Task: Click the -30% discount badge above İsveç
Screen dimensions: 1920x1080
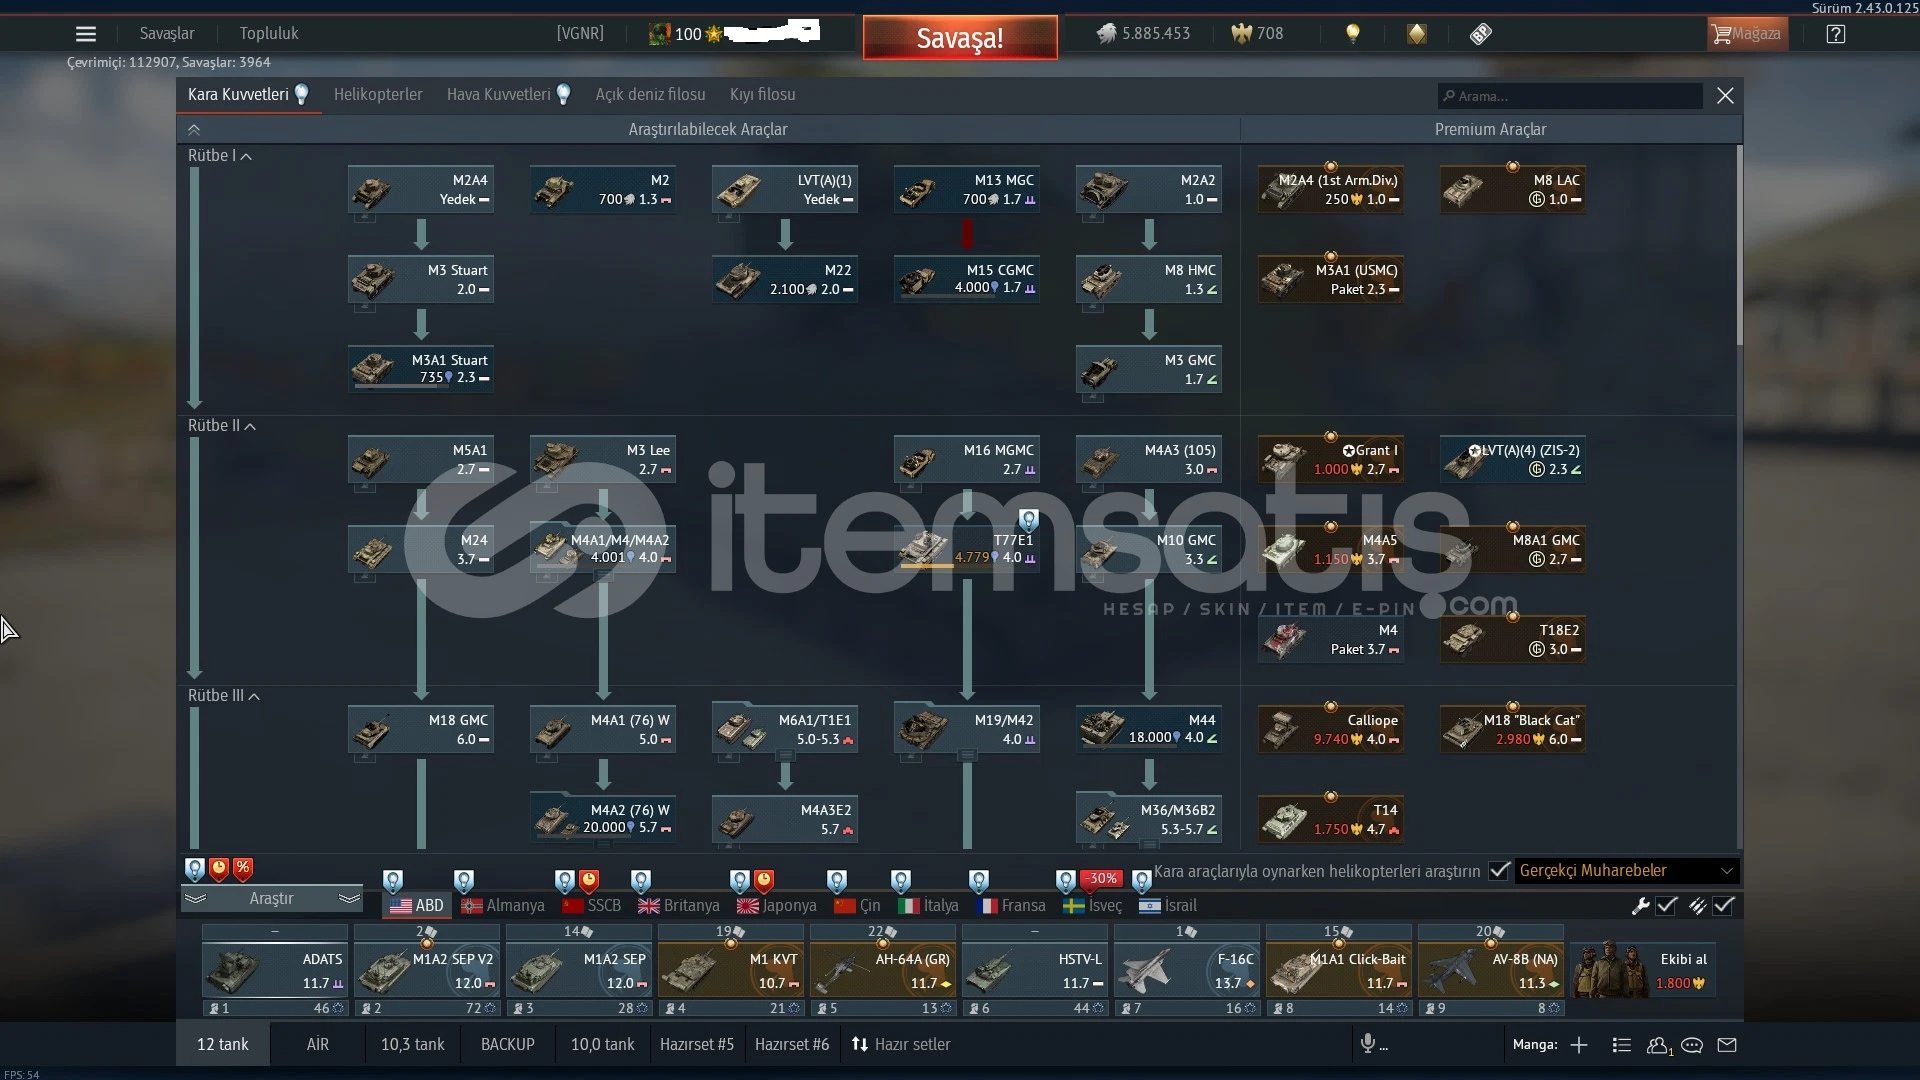Action: coord(1102,878)
